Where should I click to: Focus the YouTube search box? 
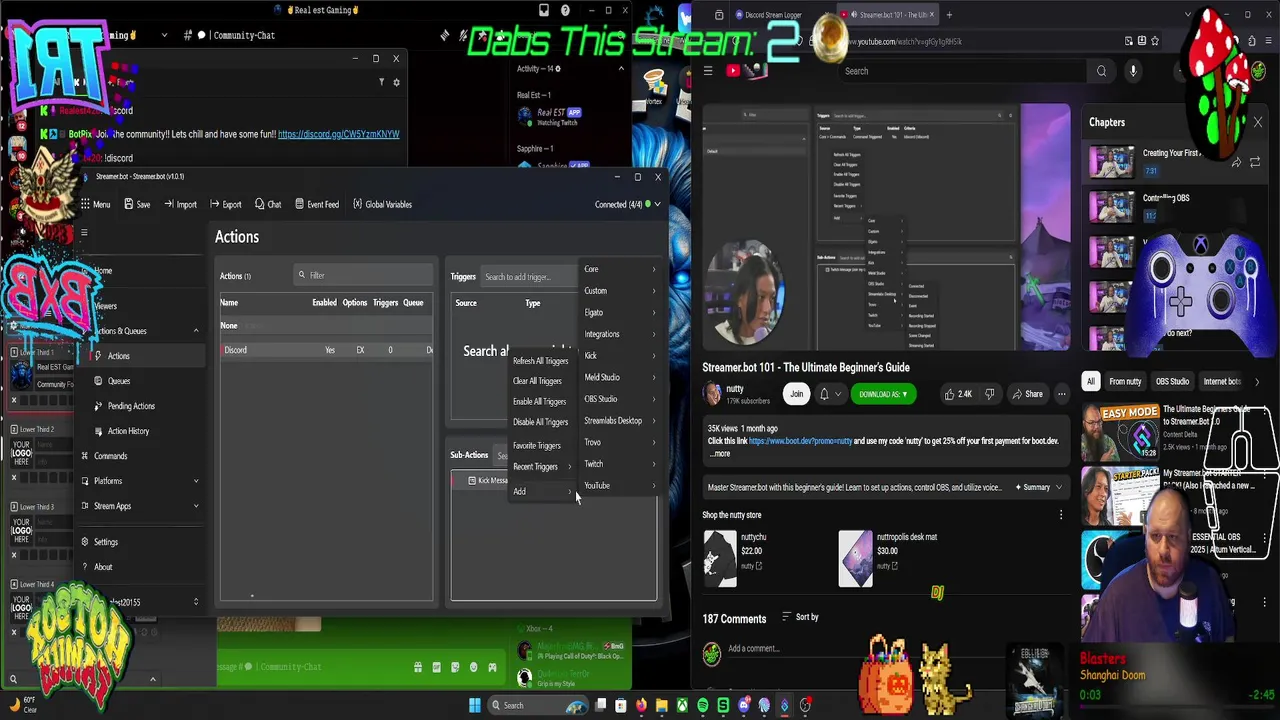coord(960,71)
